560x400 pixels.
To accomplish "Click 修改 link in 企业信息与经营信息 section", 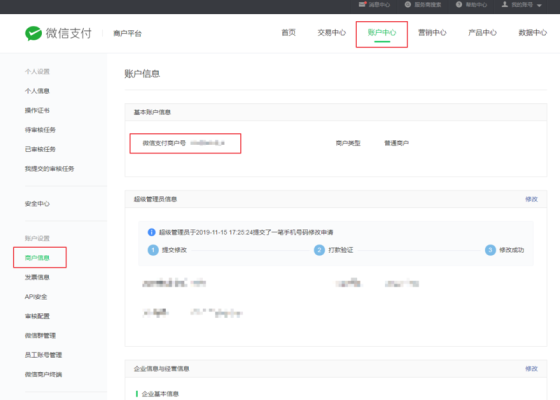I will coord(531,369).
